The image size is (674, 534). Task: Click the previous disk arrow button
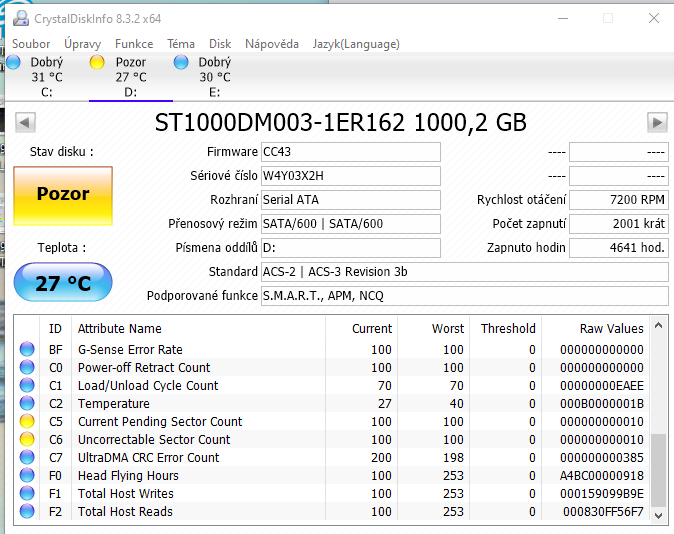click(x=26, y=122)
